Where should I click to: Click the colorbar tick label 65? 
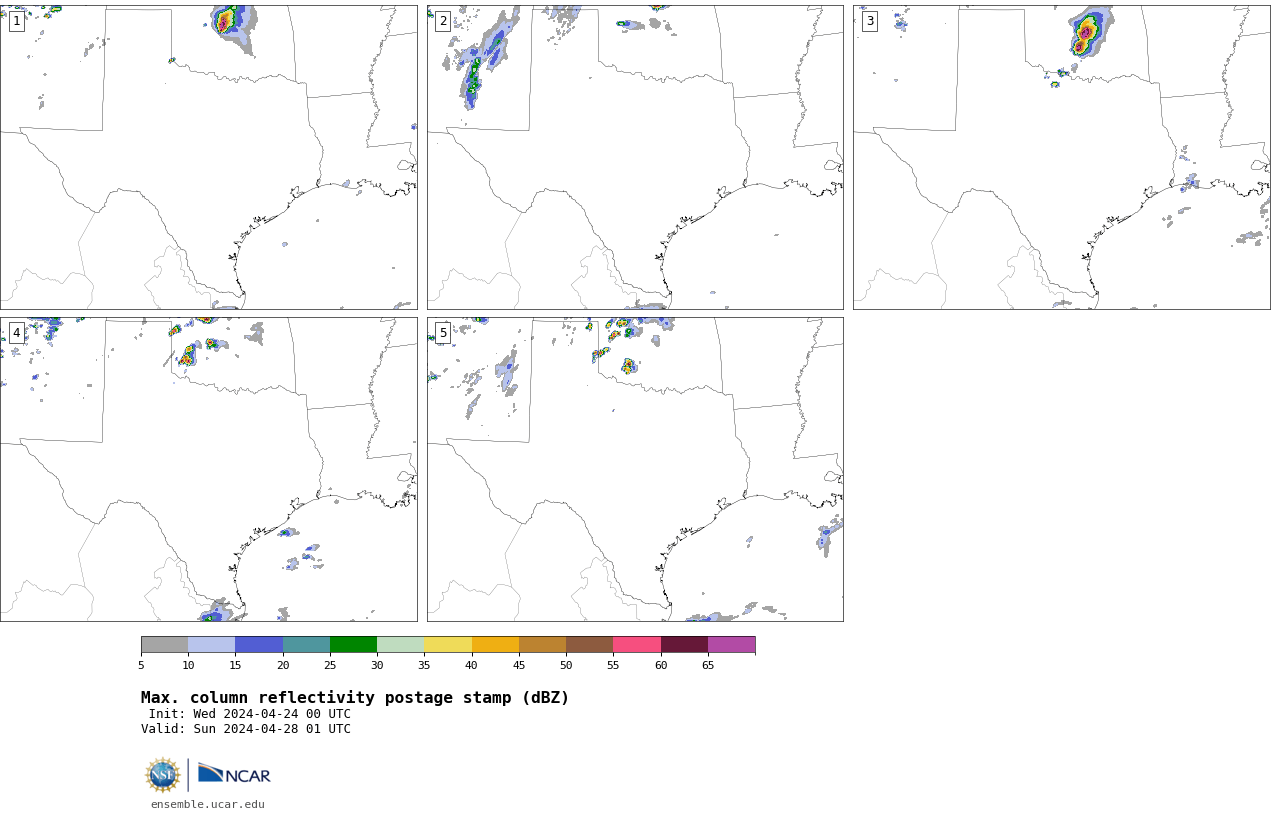708,665
